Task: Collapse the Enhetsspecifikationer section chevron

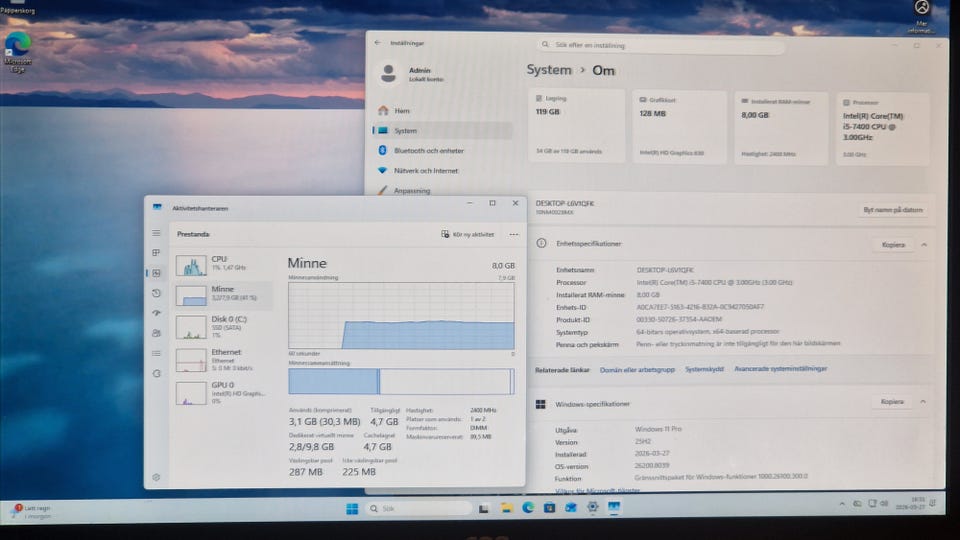Action: point(923,244)
